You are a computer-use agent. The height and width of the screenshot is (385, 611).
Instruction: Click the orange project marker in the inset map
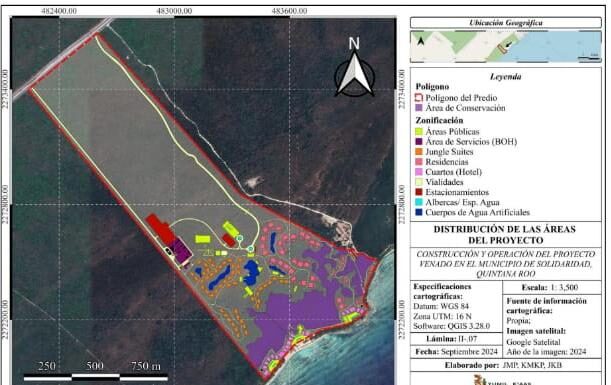pos(501,48)
